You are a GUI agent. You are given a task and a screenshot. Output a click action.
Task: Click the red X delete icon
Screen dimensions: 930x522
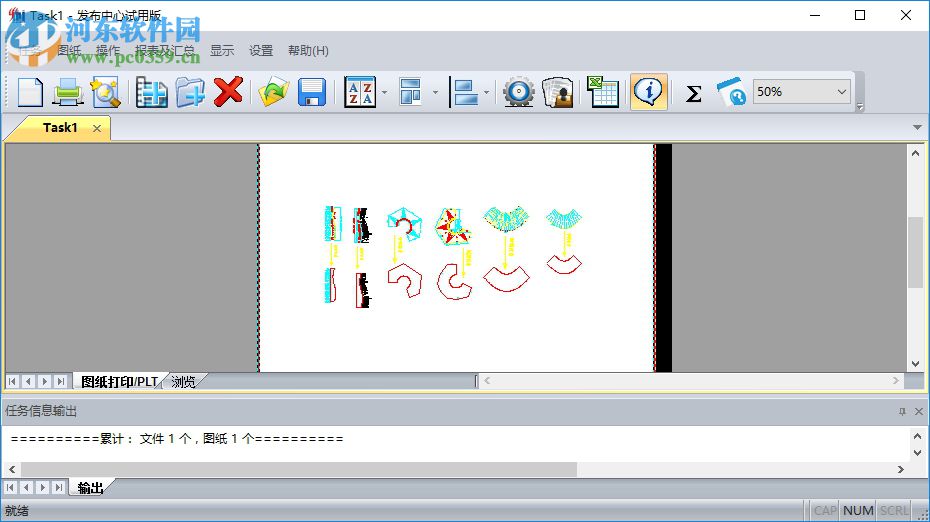pos(228,92)
